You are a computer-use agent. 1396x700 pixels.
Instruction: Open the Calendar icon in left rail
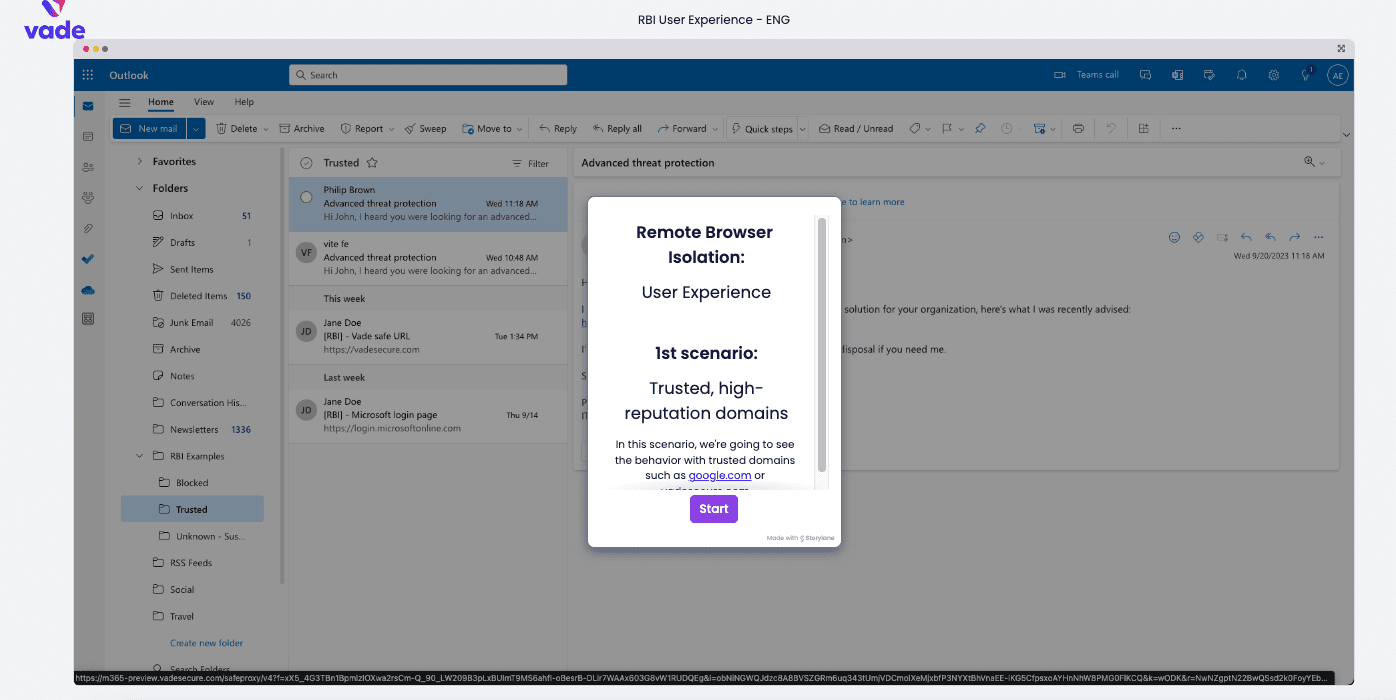click(88, 136)
